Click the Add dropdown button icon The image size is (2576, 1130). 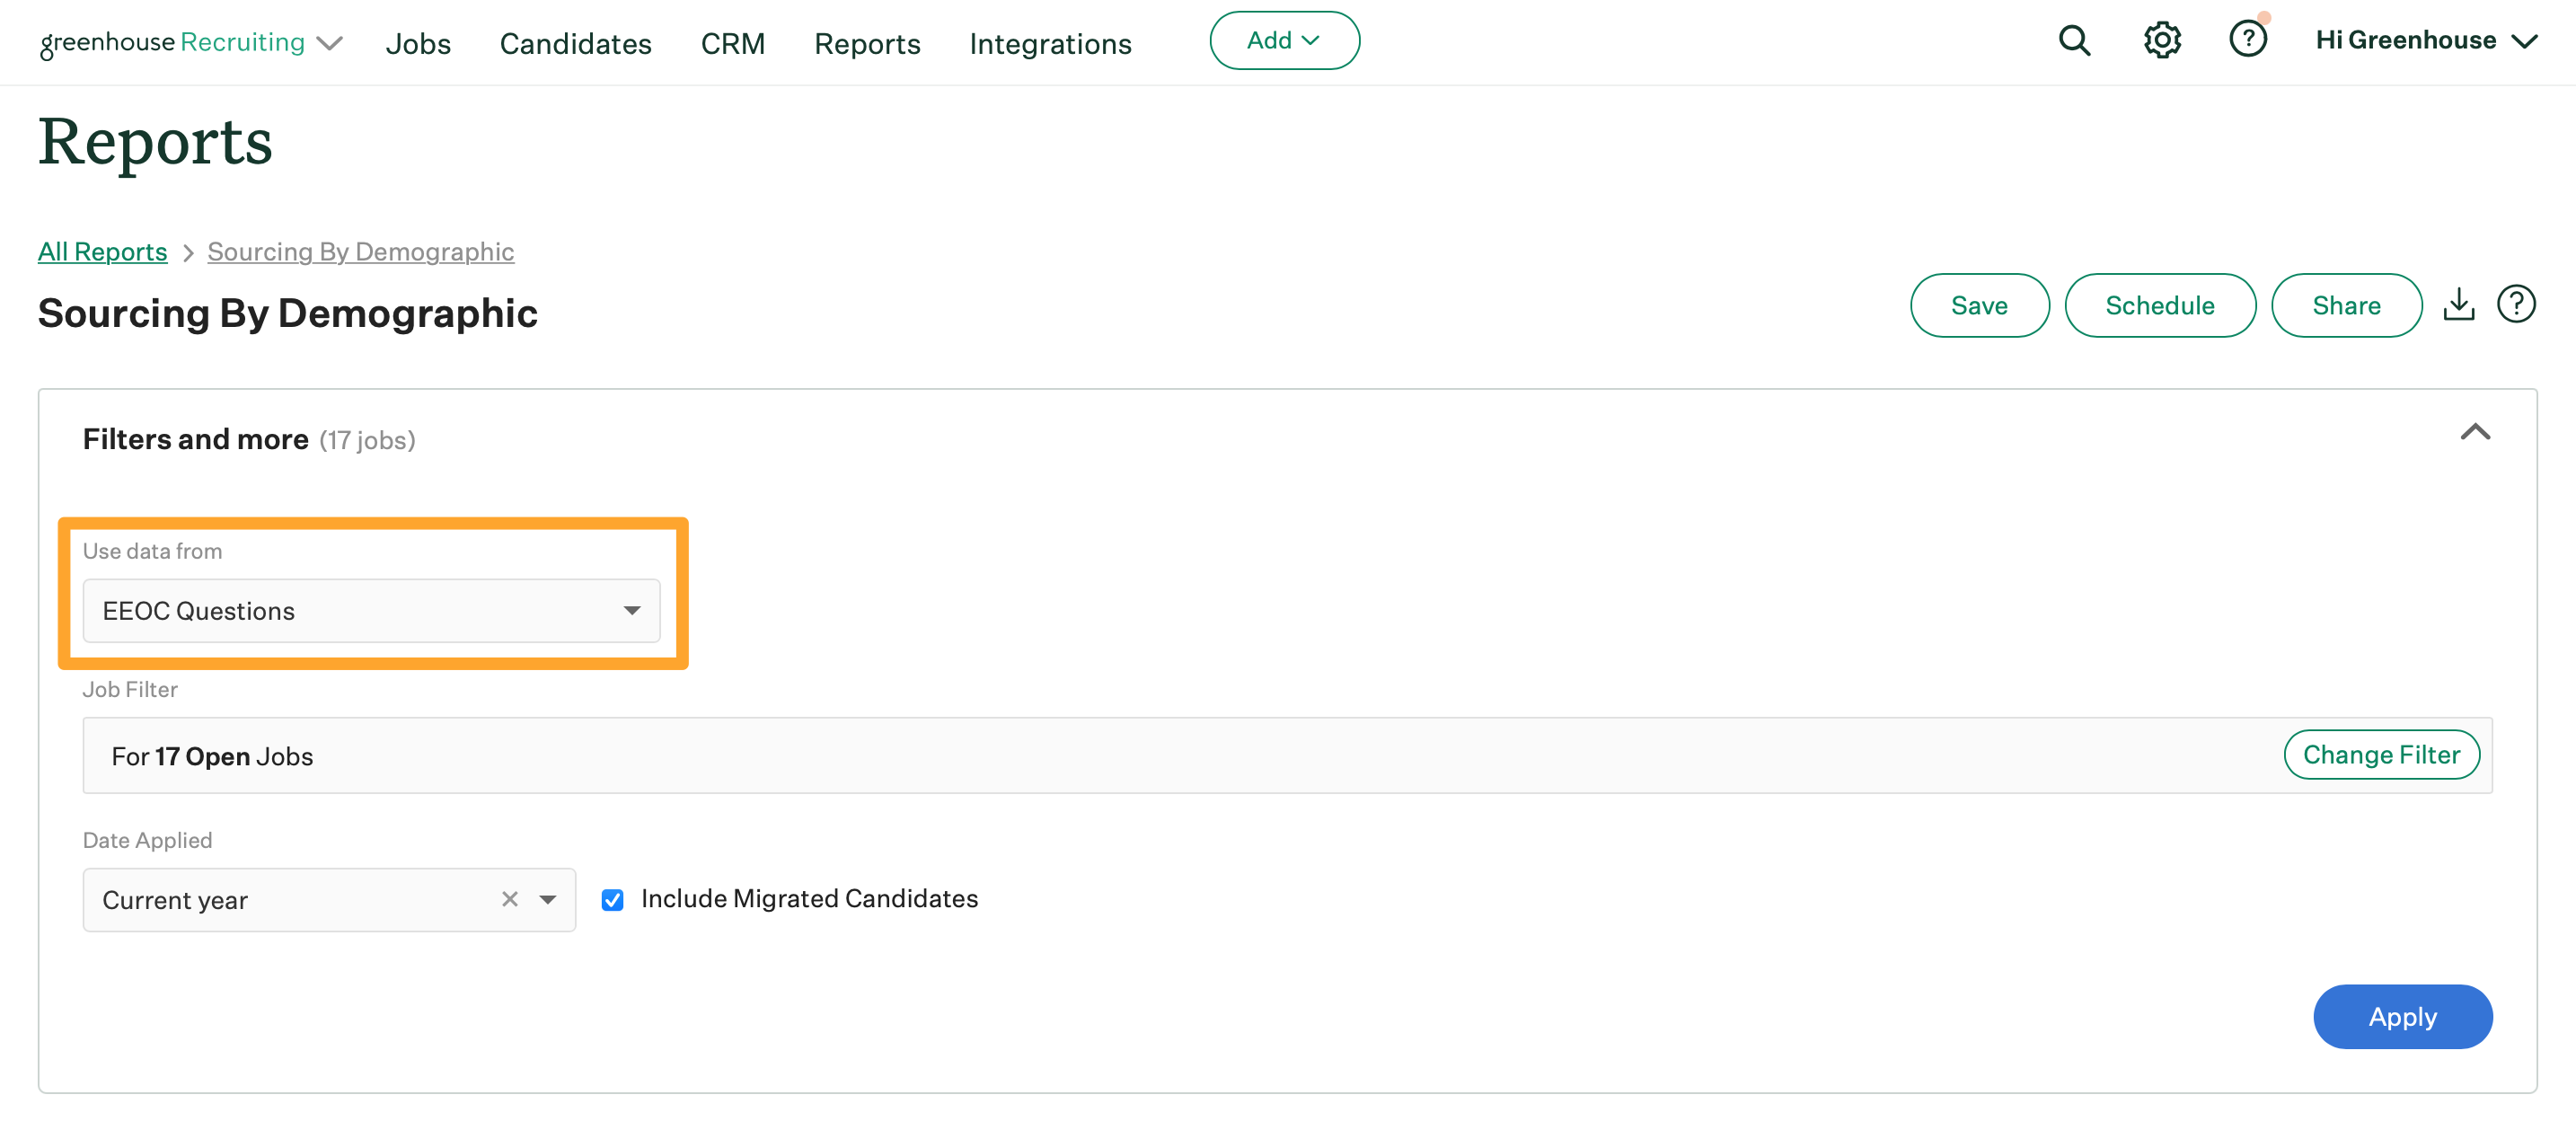point(1312,41)
